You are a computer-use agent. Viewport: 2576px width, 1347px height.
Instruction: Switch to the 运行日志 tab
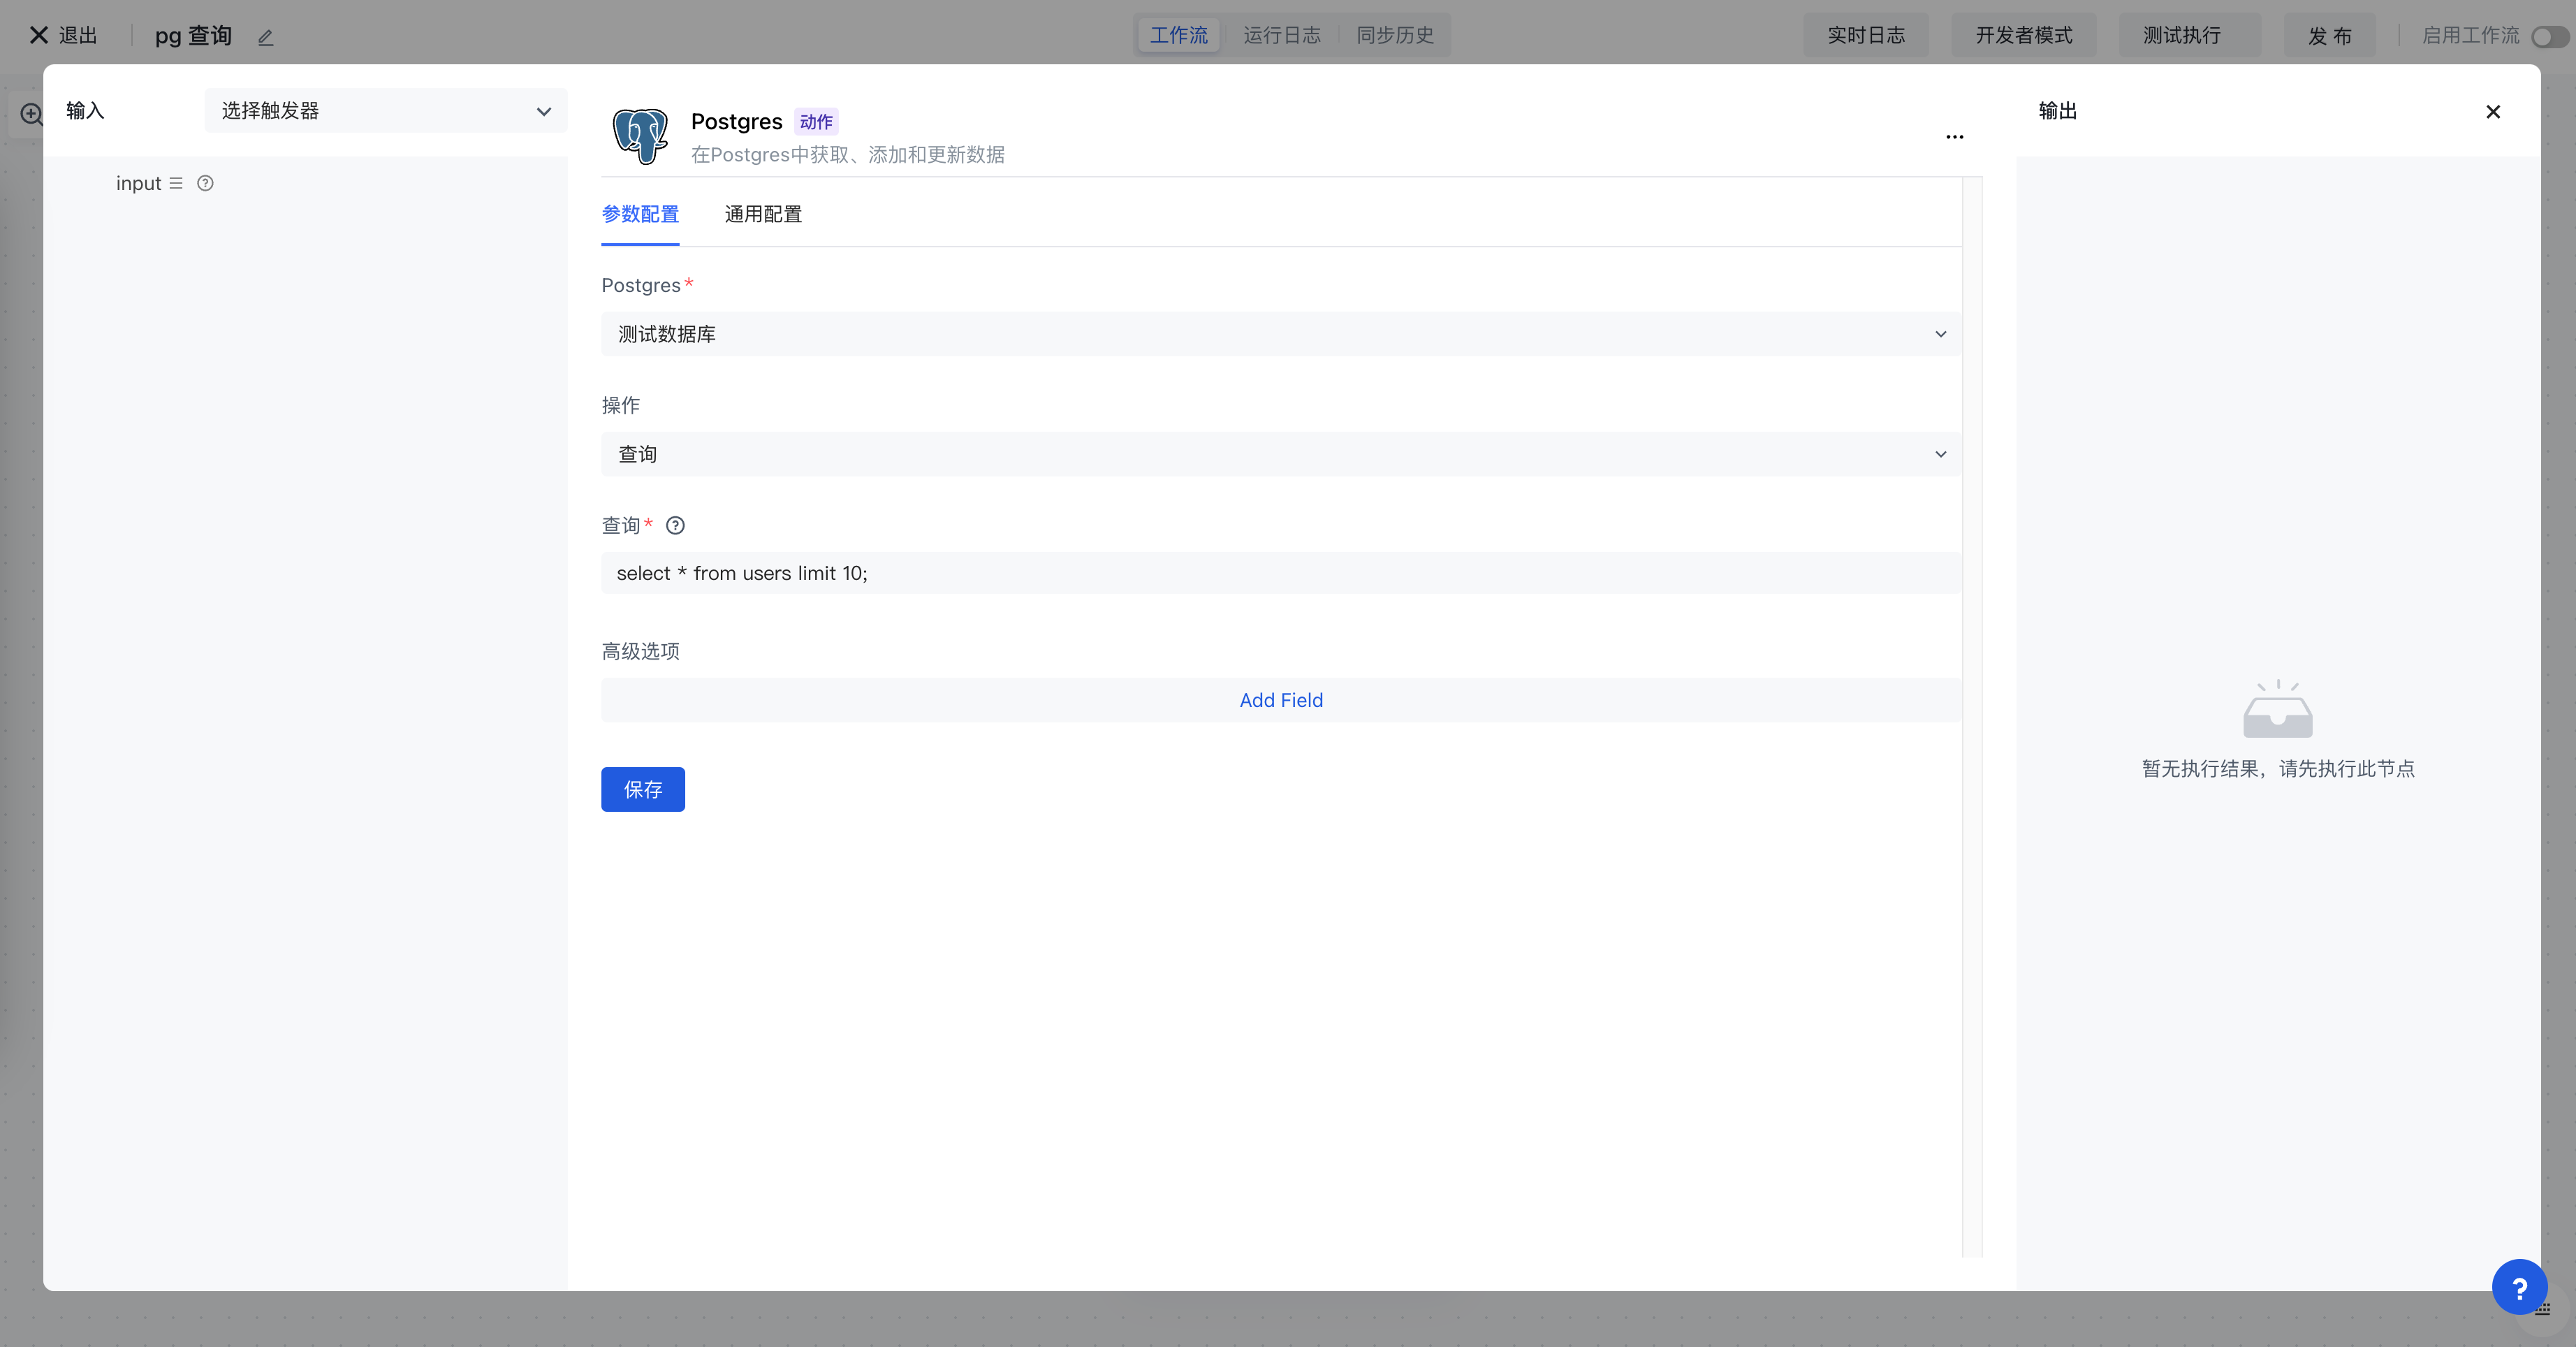click(1281, 35)
